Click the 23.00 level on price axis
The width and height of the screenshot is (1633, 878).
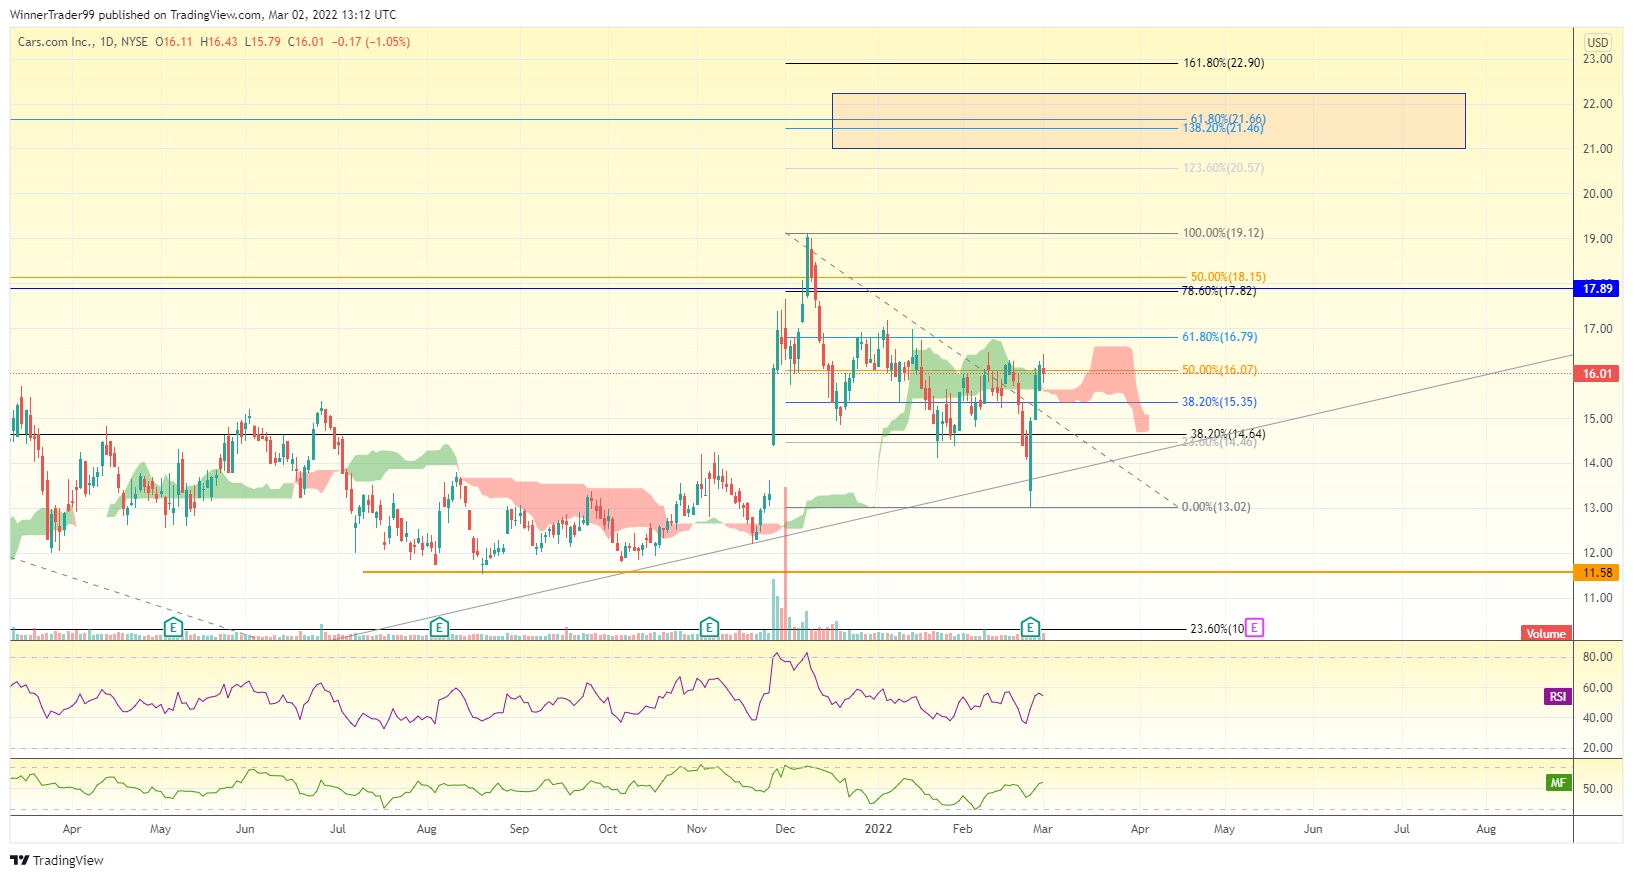1597,59
